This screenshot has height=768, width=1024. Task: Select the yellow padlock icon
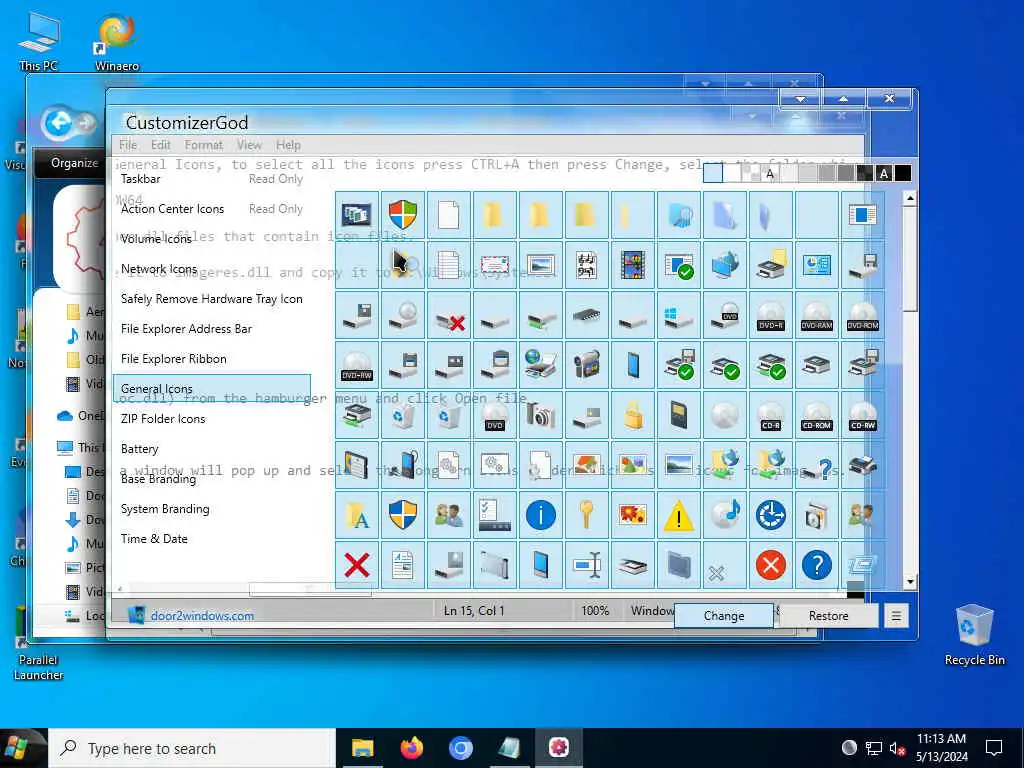tap(633, 416)
